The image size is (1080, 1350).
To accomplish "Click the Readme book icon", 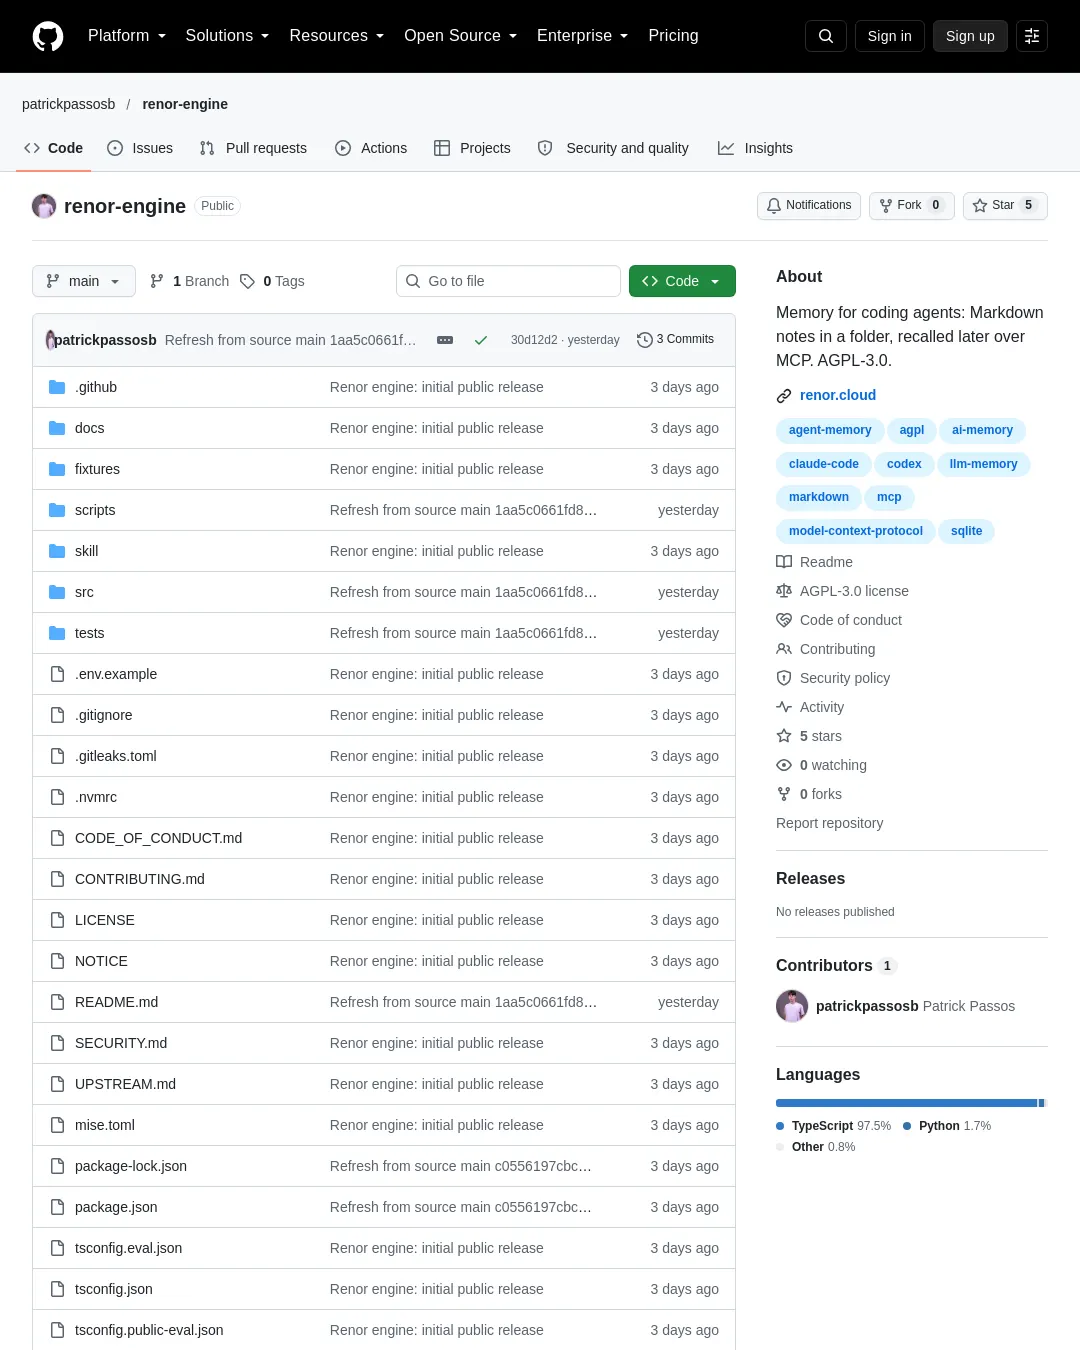I will click(784, 562).
